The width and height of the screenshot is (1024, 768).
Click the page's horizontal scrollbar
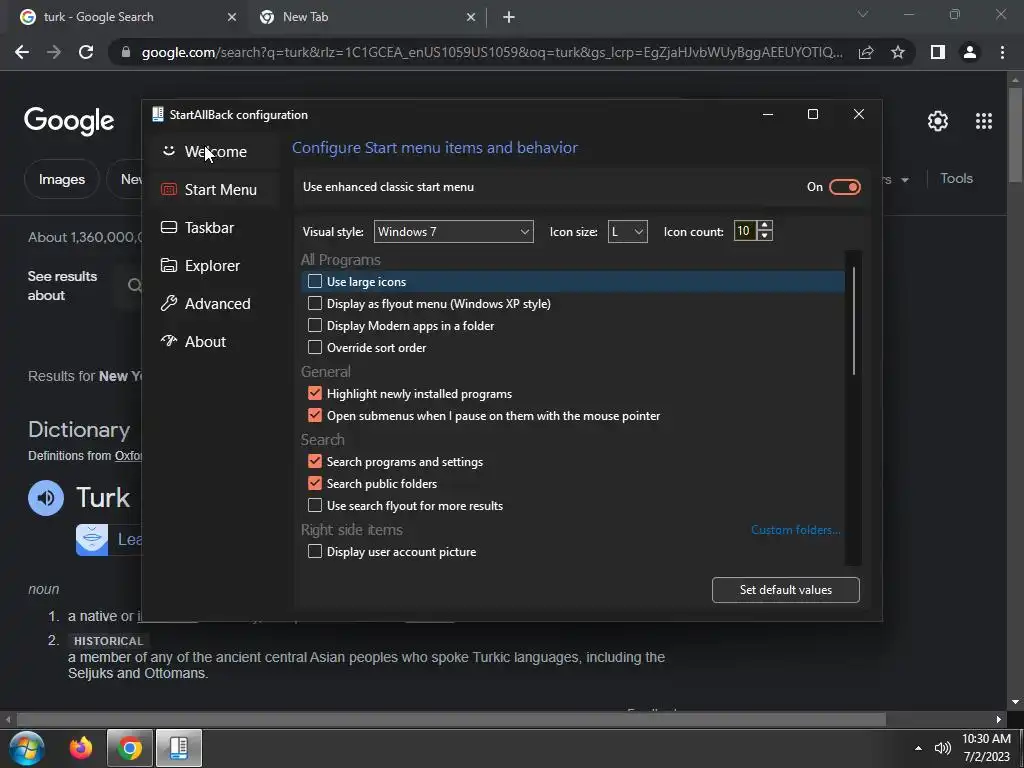coord(451,719)
